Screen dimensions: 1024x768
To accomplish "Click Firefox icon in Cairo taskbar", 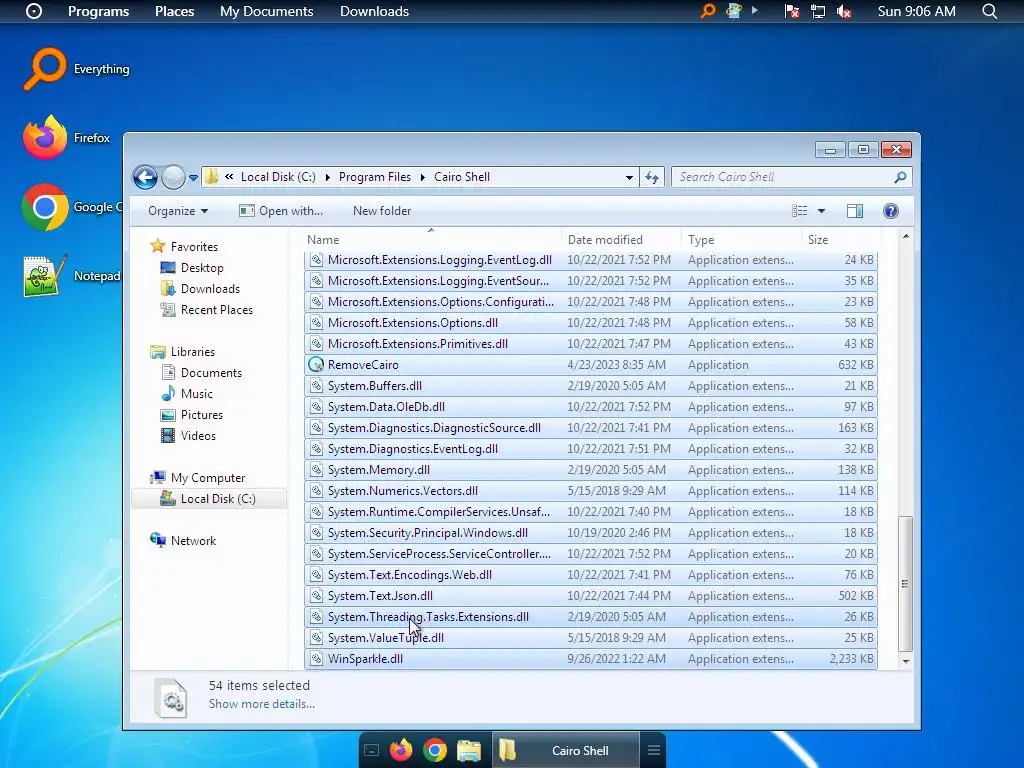I will (x=401, y=750).
